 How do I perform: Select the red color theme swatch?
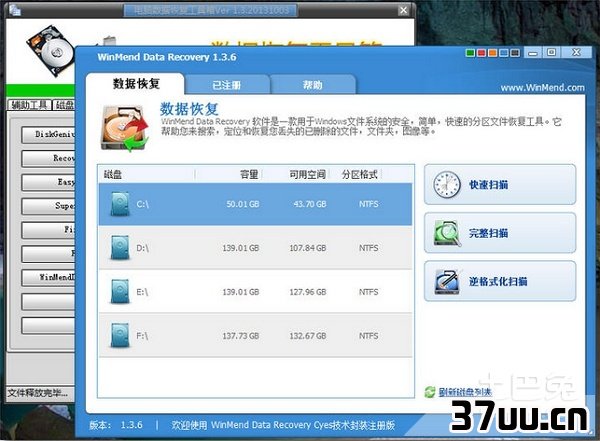point(481,53)
